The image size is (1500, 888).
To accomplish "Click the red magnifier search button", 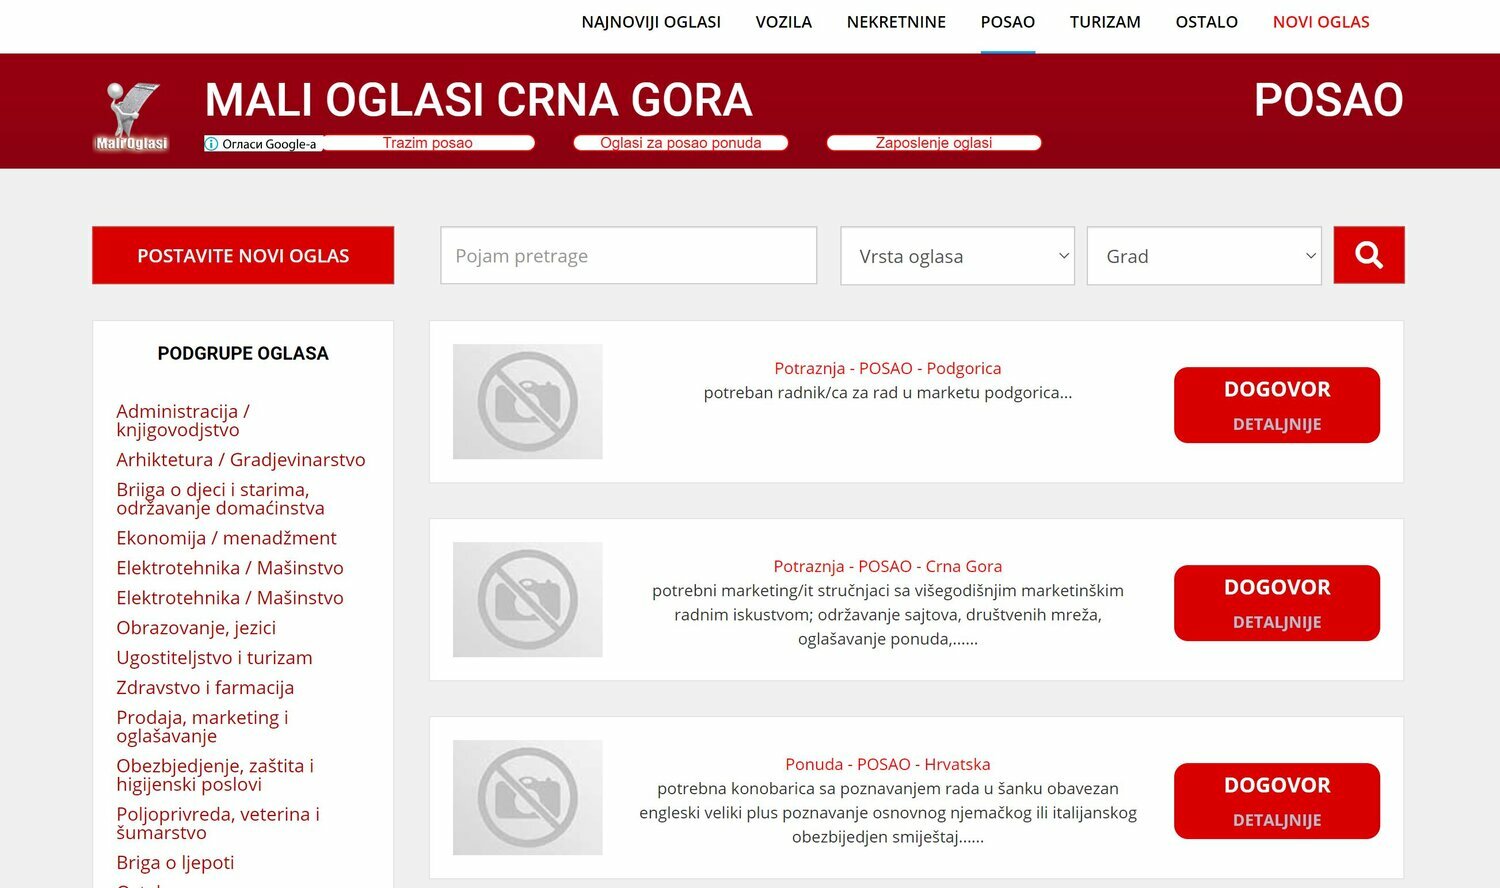I will [1369, 255].
